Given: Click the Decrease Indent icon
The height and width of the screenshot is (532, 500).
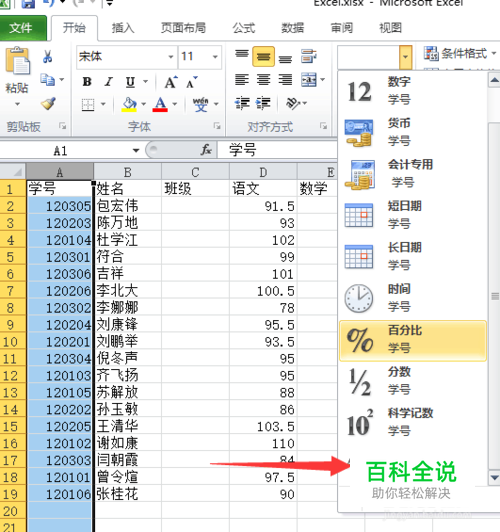Looking at the screenshot, I should pyautogui.click(x=242, y=103).
